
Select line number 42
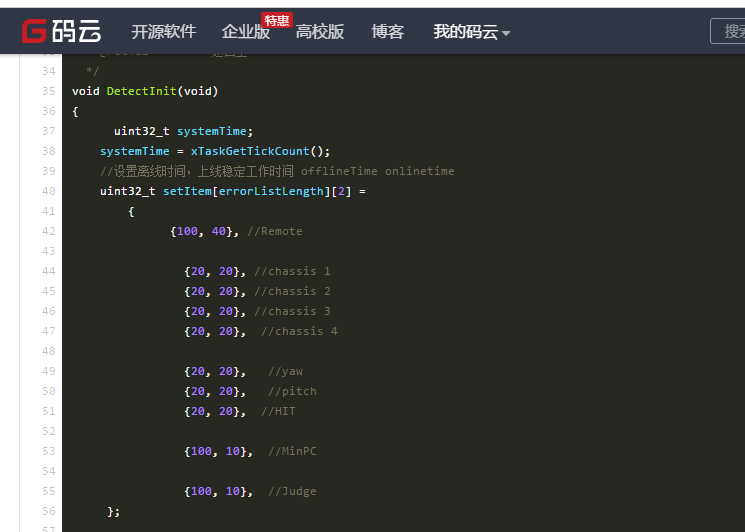[x=49, y=231]
